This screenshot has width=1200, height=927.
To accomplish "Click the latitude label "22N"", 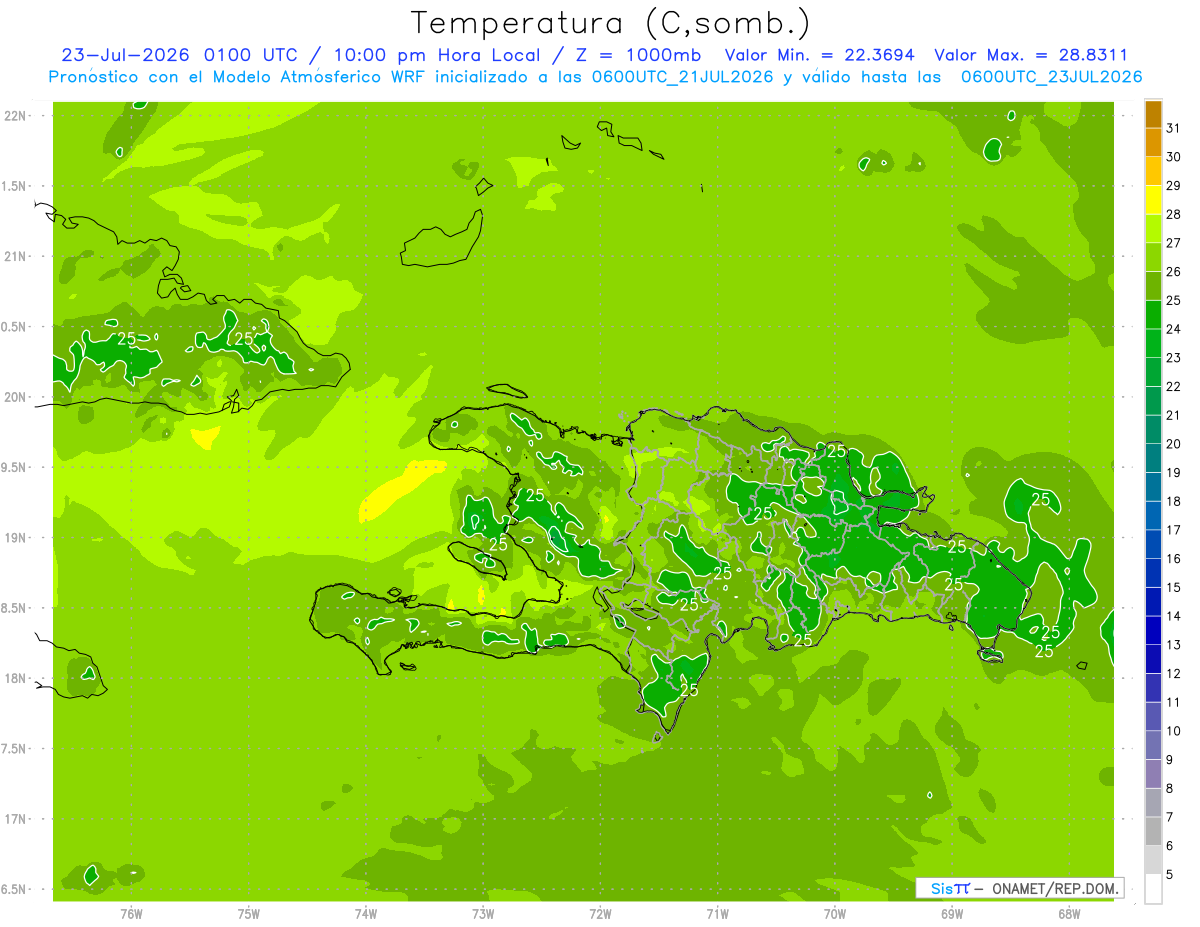I will pyautogui.click(x=17, y=116).
